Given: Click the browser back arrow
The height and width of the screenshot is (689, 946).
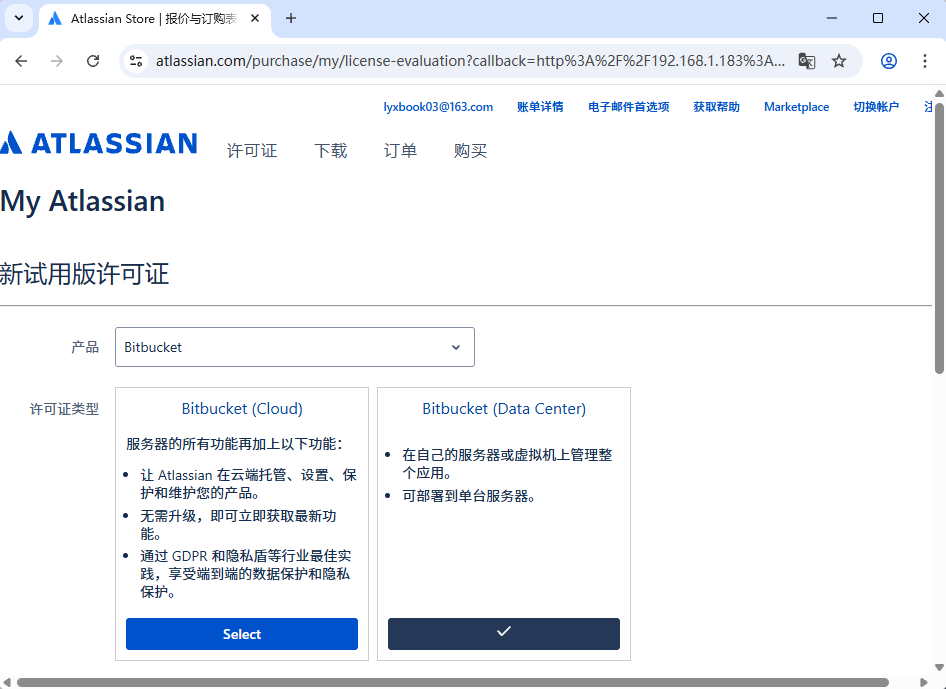Looking at the screenshot, I should pos(21,61).
